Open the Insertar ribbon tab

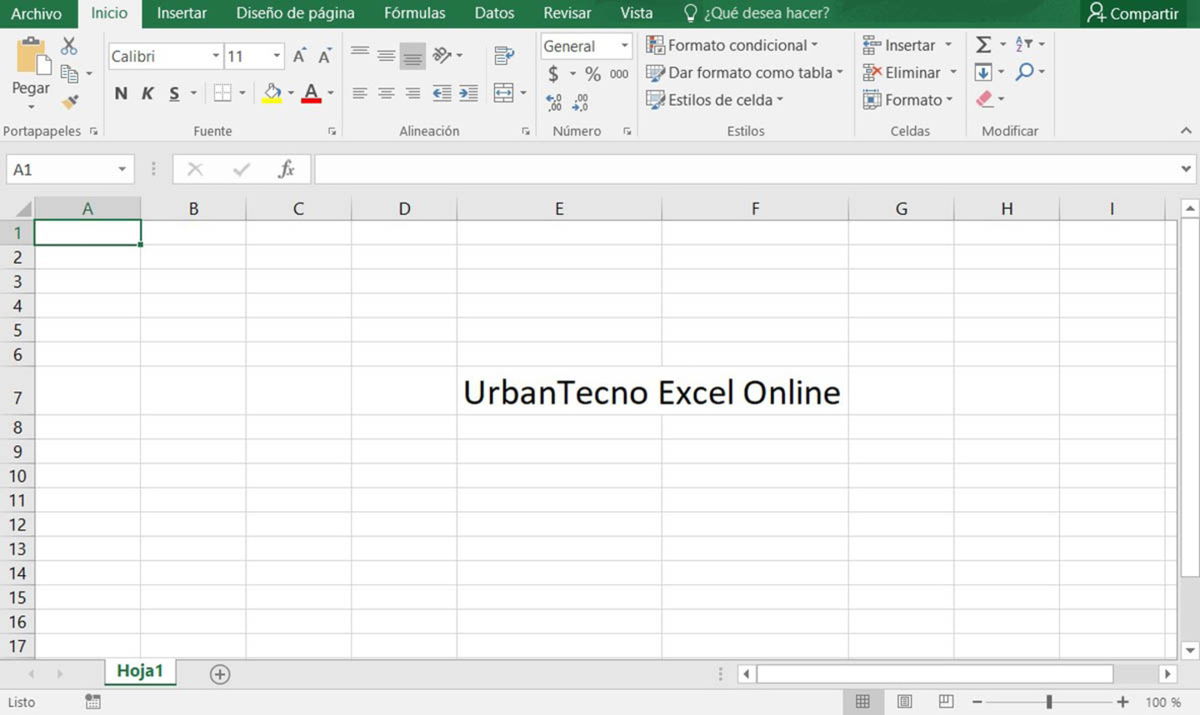pos(182,13)
